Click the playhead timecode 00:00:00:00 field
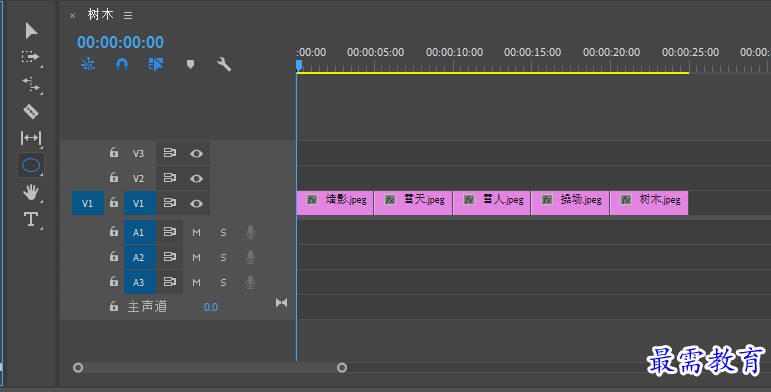 [120, 42]
